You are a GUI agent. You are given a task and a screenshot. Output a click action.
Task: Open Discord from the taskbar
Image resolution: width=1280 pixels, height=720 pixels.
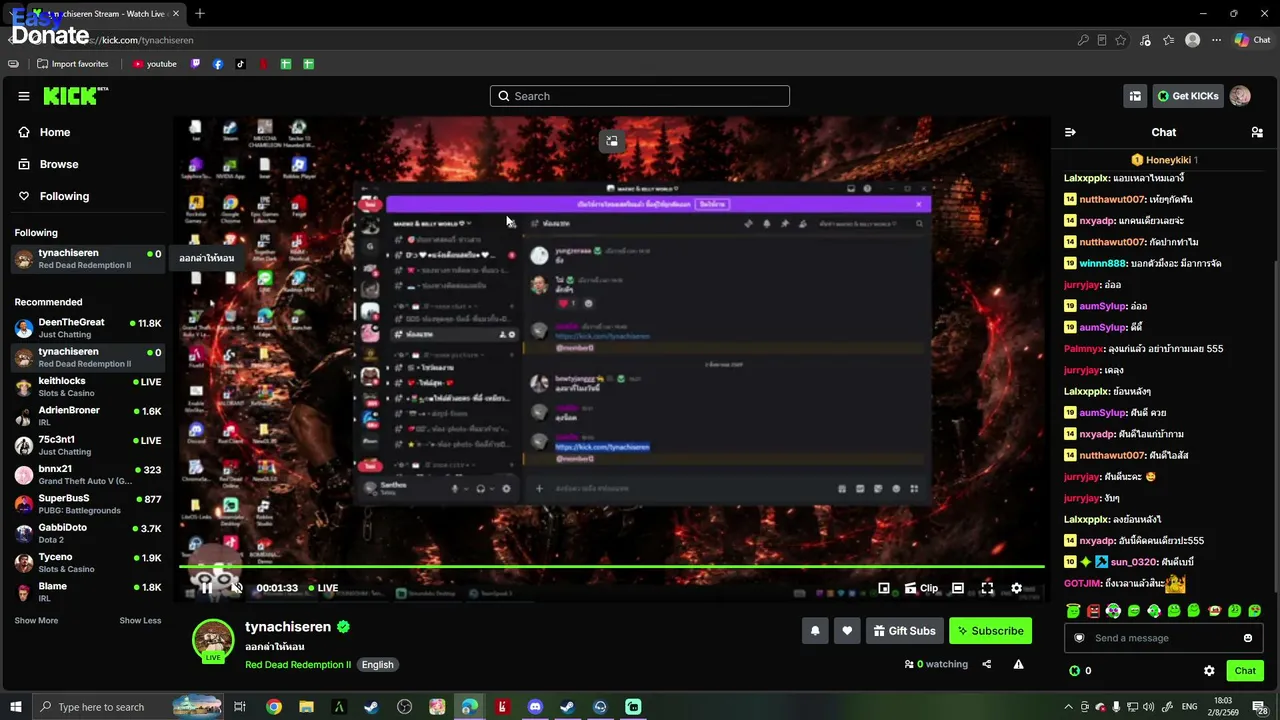[x=535, y=707]
